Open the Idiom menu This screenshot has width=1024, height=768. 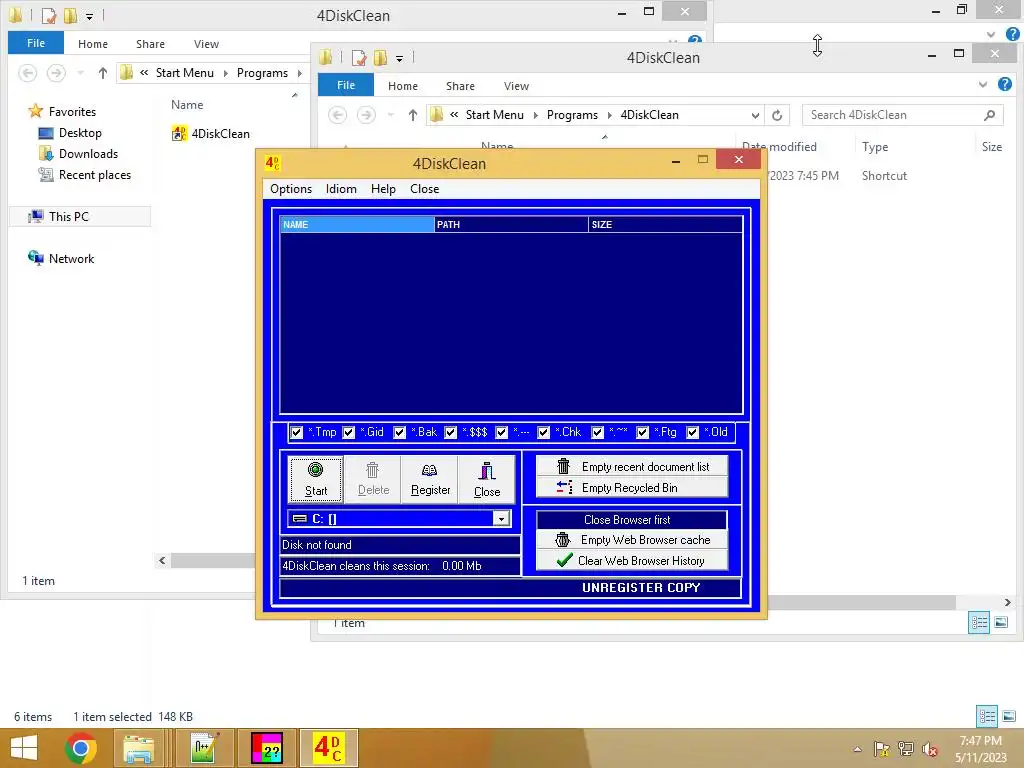point(341,189)
